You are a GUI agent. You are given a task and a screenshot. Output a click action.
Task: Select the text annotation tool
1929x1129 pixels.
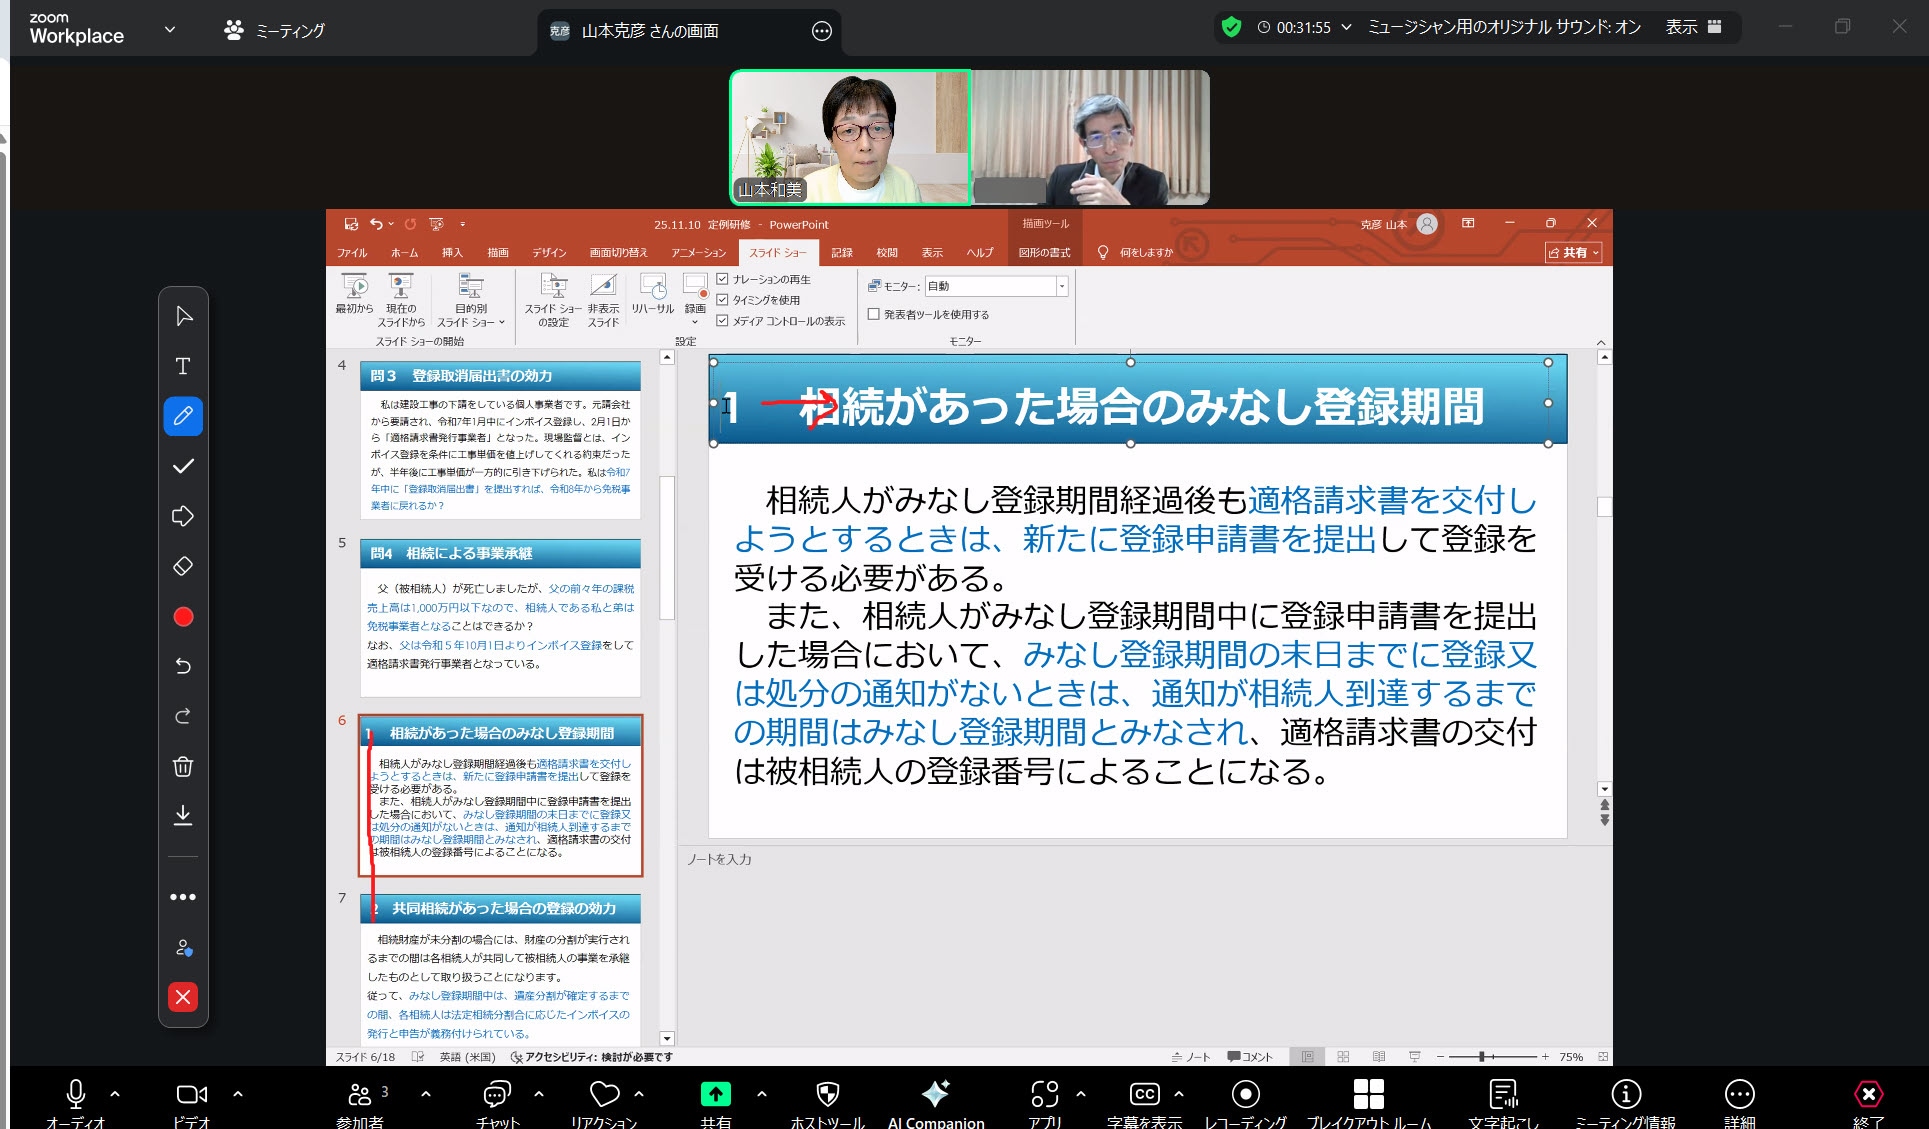pyautogui.click(x=183, y=366)
